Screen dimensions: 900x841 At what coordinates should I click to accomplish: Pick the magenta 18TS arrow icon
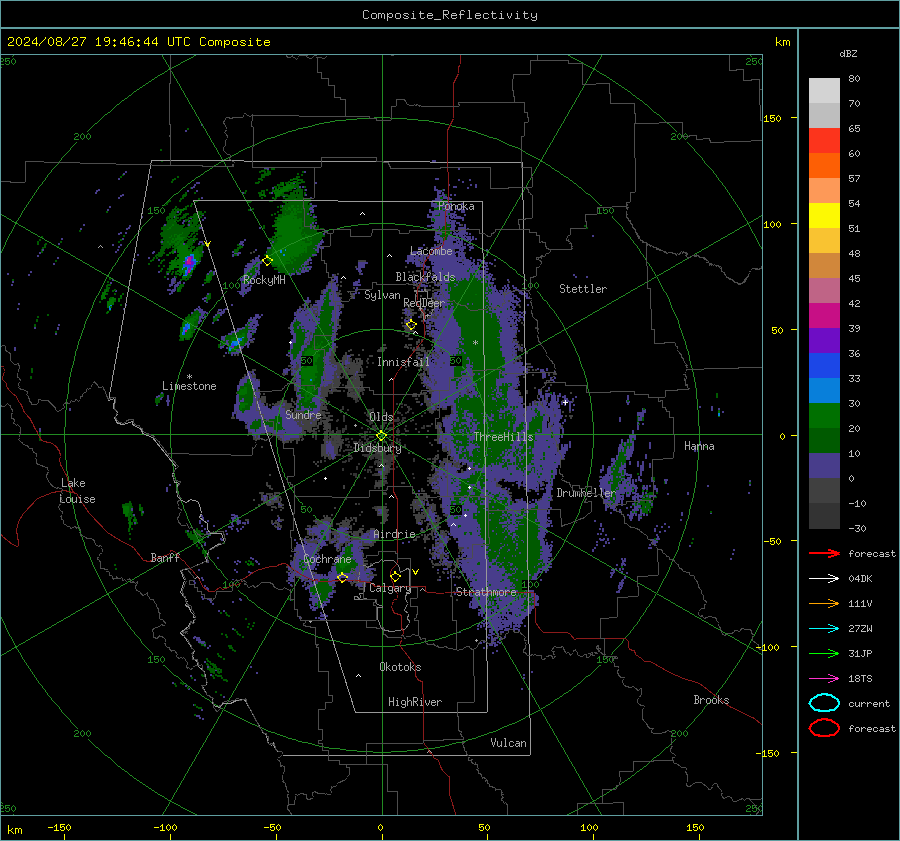point(824,679)
